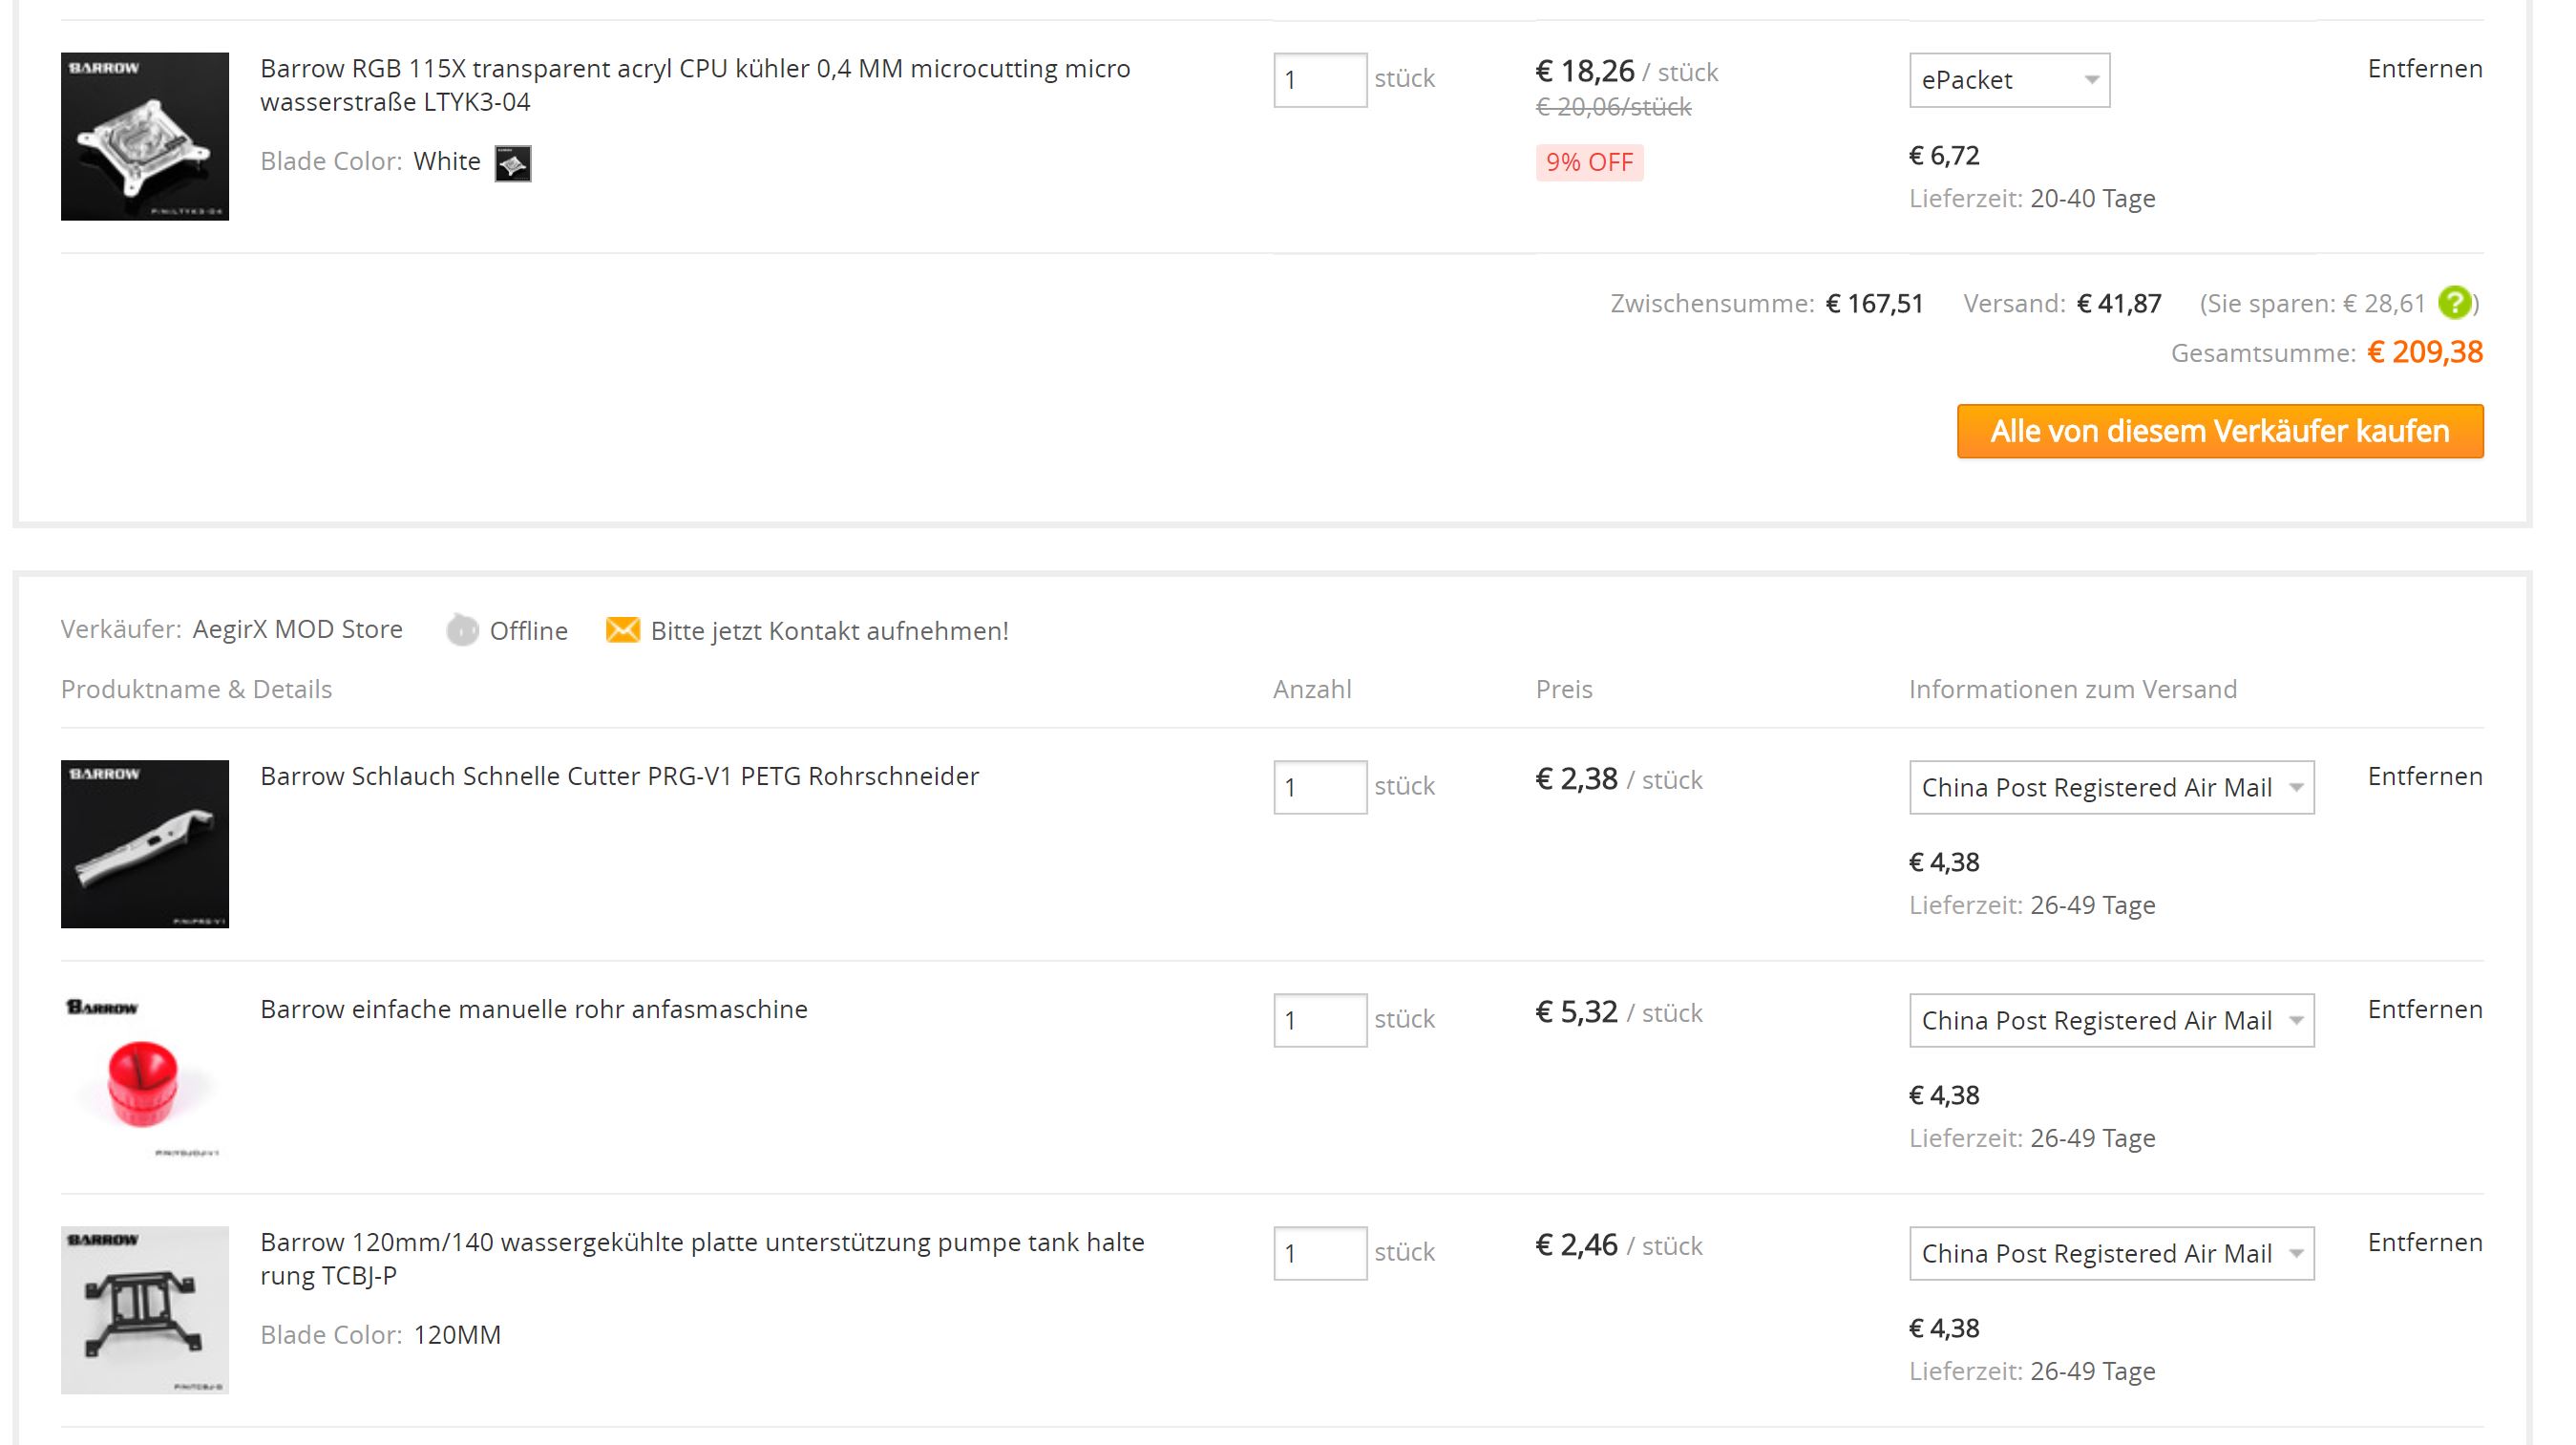
Task: Open shipping dropdown for the chamfering tool
Action: click(2110, 1020)
